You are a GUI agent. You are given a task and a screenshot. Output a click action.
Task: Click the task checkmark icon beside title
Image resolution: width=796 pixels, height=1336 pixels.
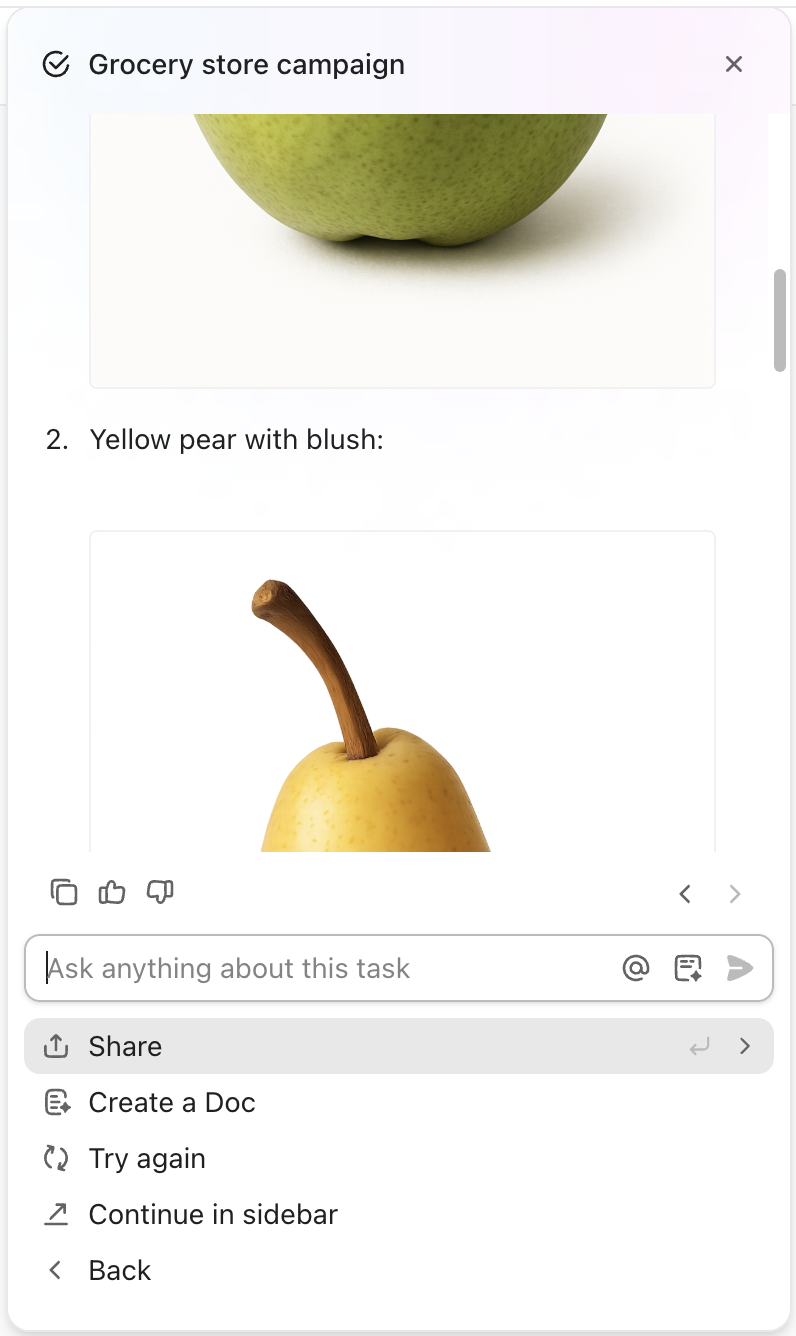pos(56,65)
